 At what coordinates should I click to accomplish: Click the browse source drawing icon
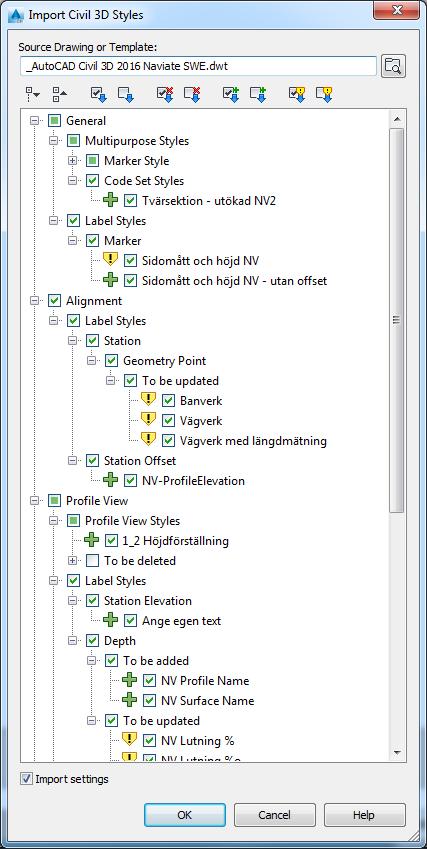tap(393, 66)
